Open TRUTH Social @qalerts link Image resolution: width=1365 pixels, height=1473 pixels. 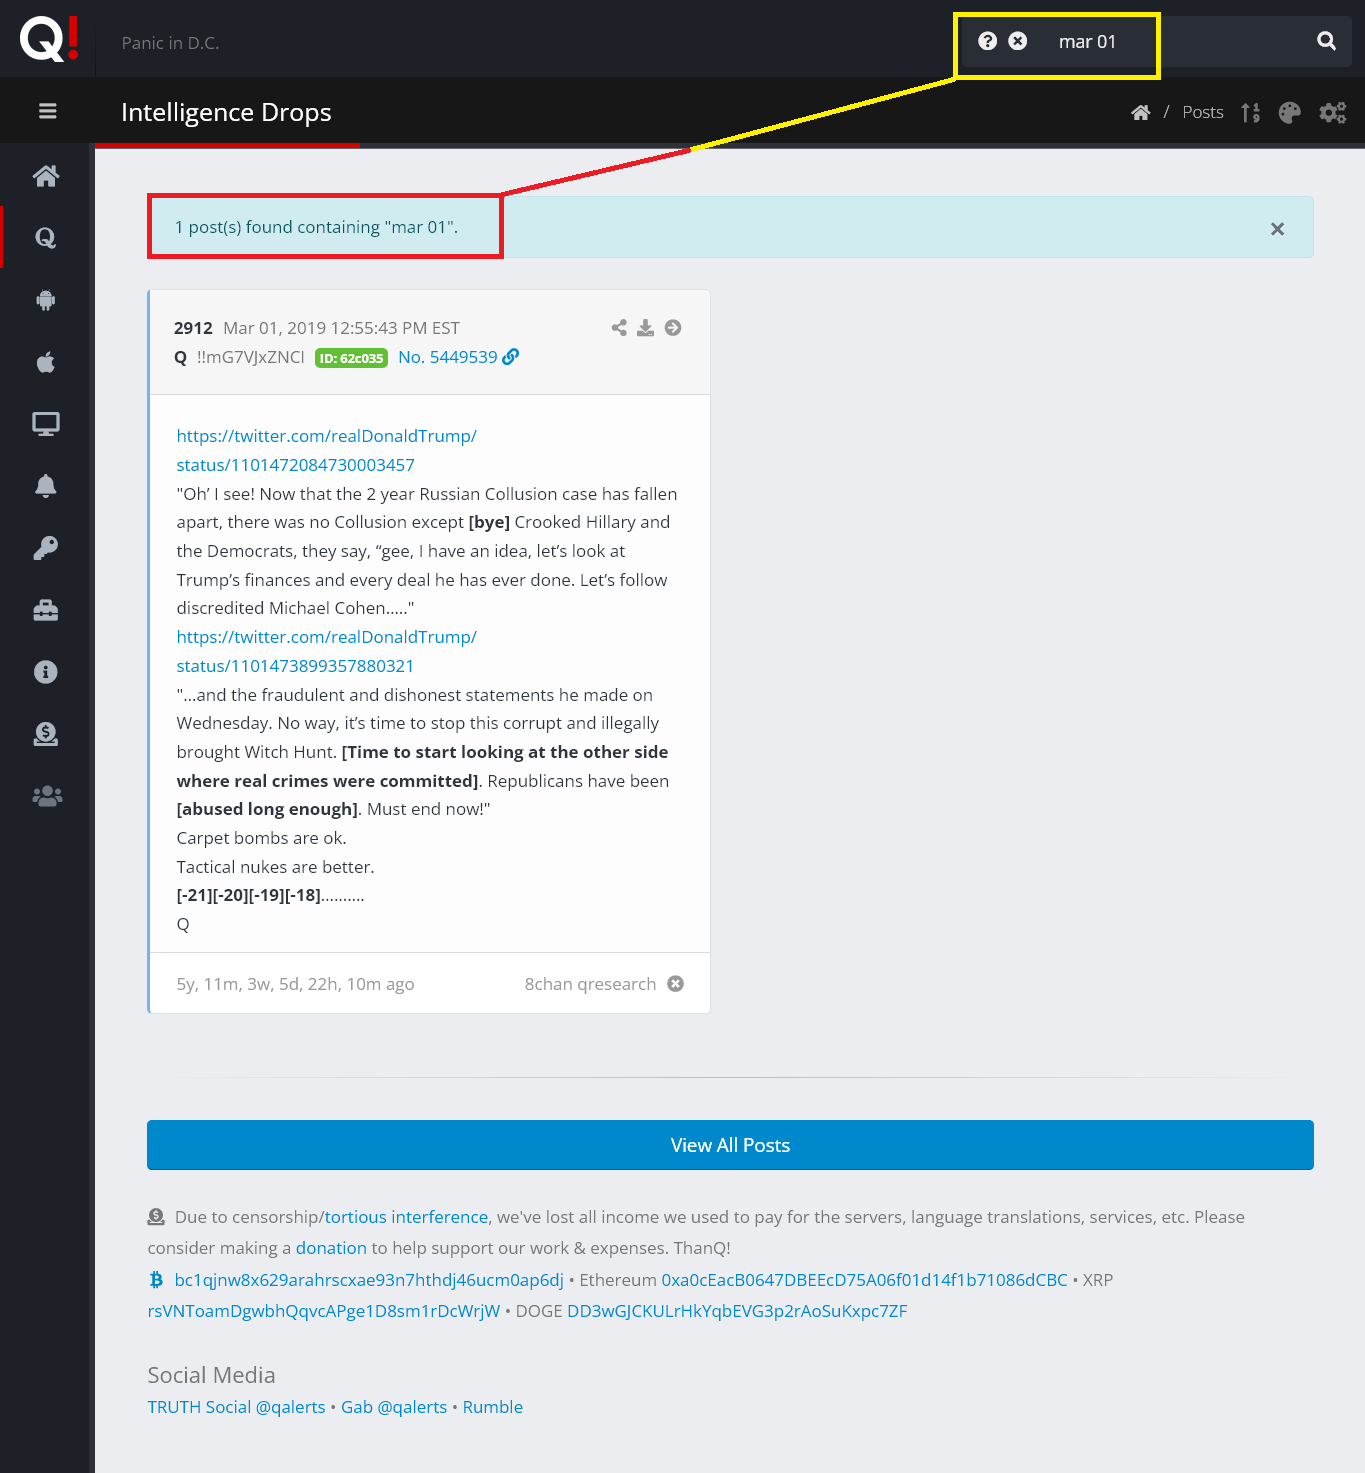pyautogui.click(x=236, y=1407)
